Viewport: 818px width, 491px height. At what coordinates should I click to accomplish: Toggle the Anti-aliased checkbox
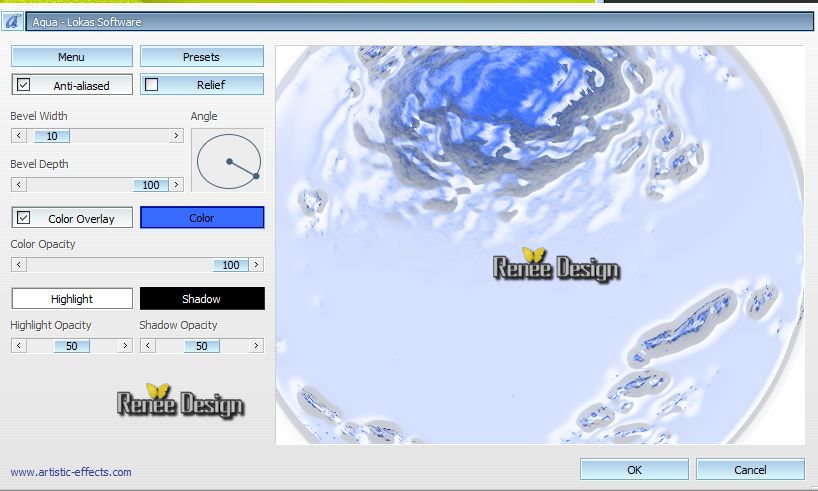pyautogui.click(x=23, y=85)
